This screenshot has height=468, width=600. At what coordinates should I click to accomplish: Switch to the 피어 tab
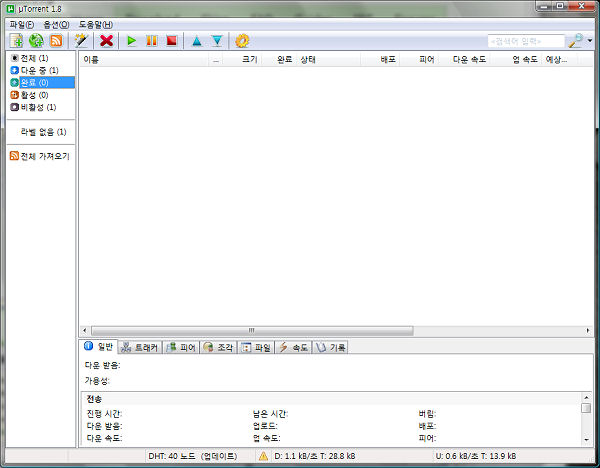(181, 347)
